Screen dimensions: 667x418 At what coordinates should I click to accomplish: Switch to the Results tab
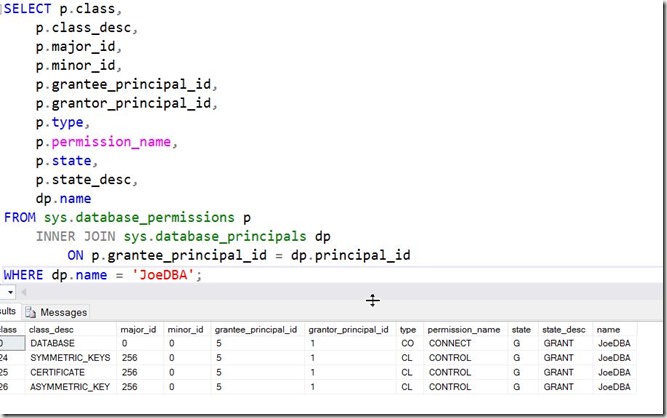[8, 312]
